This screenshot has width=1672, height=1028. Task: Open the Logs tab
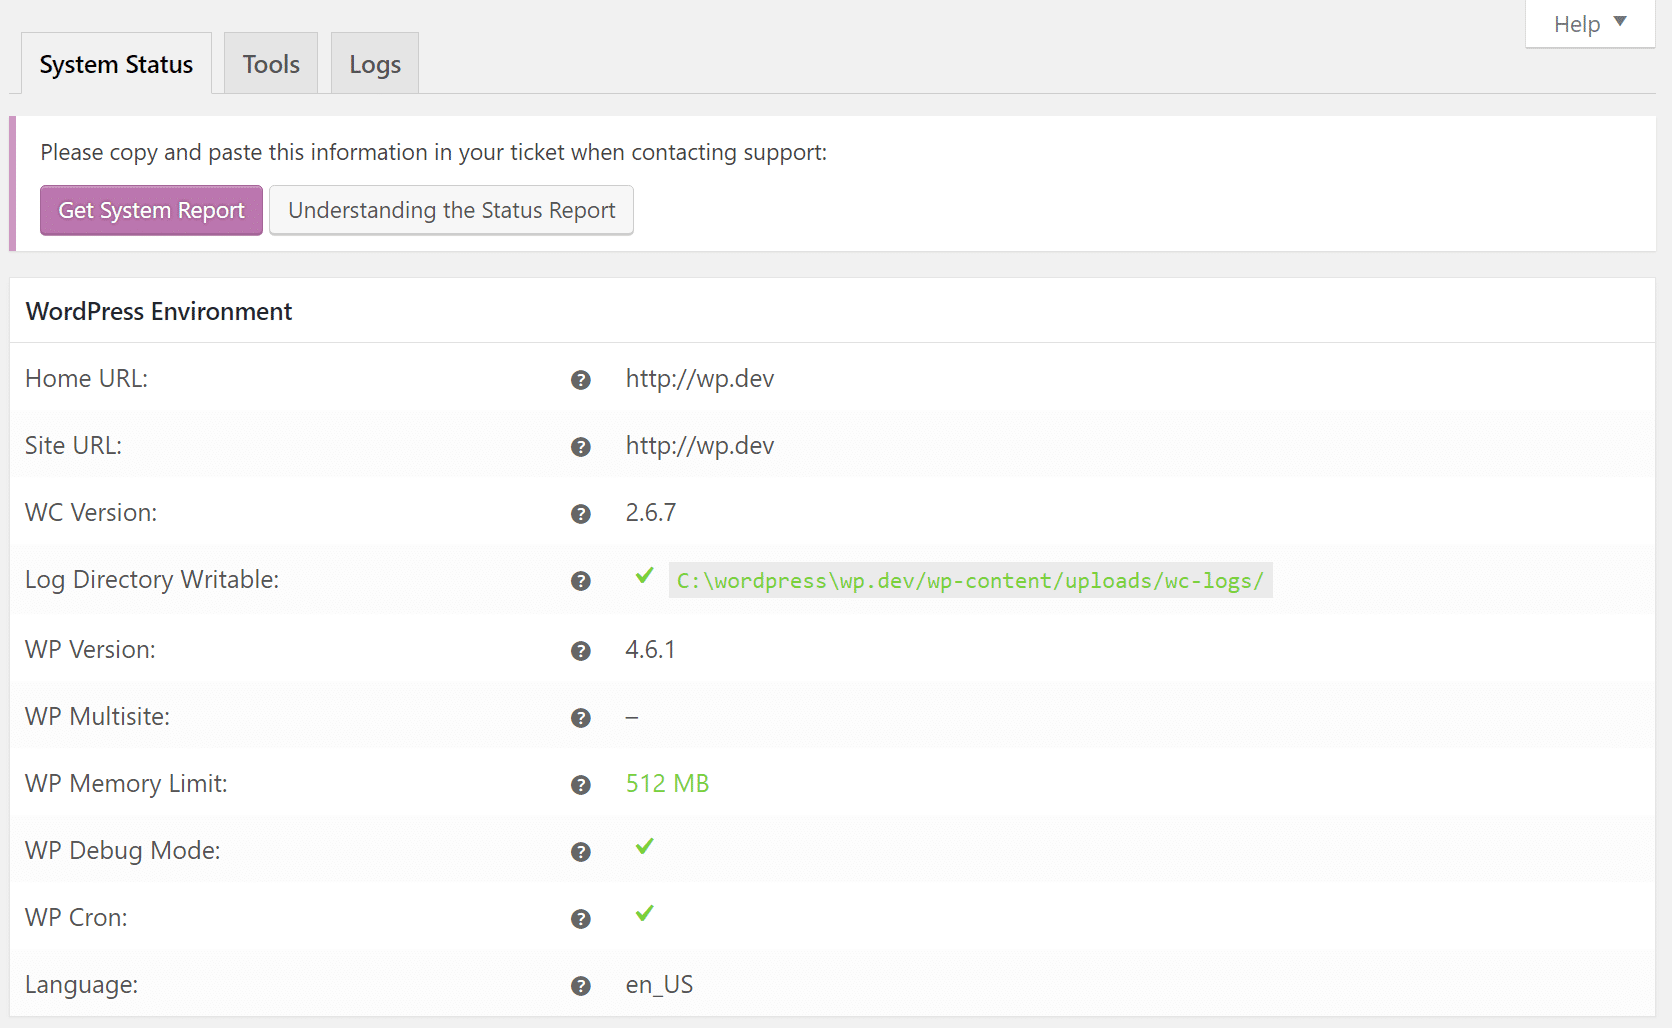point(375,64)
